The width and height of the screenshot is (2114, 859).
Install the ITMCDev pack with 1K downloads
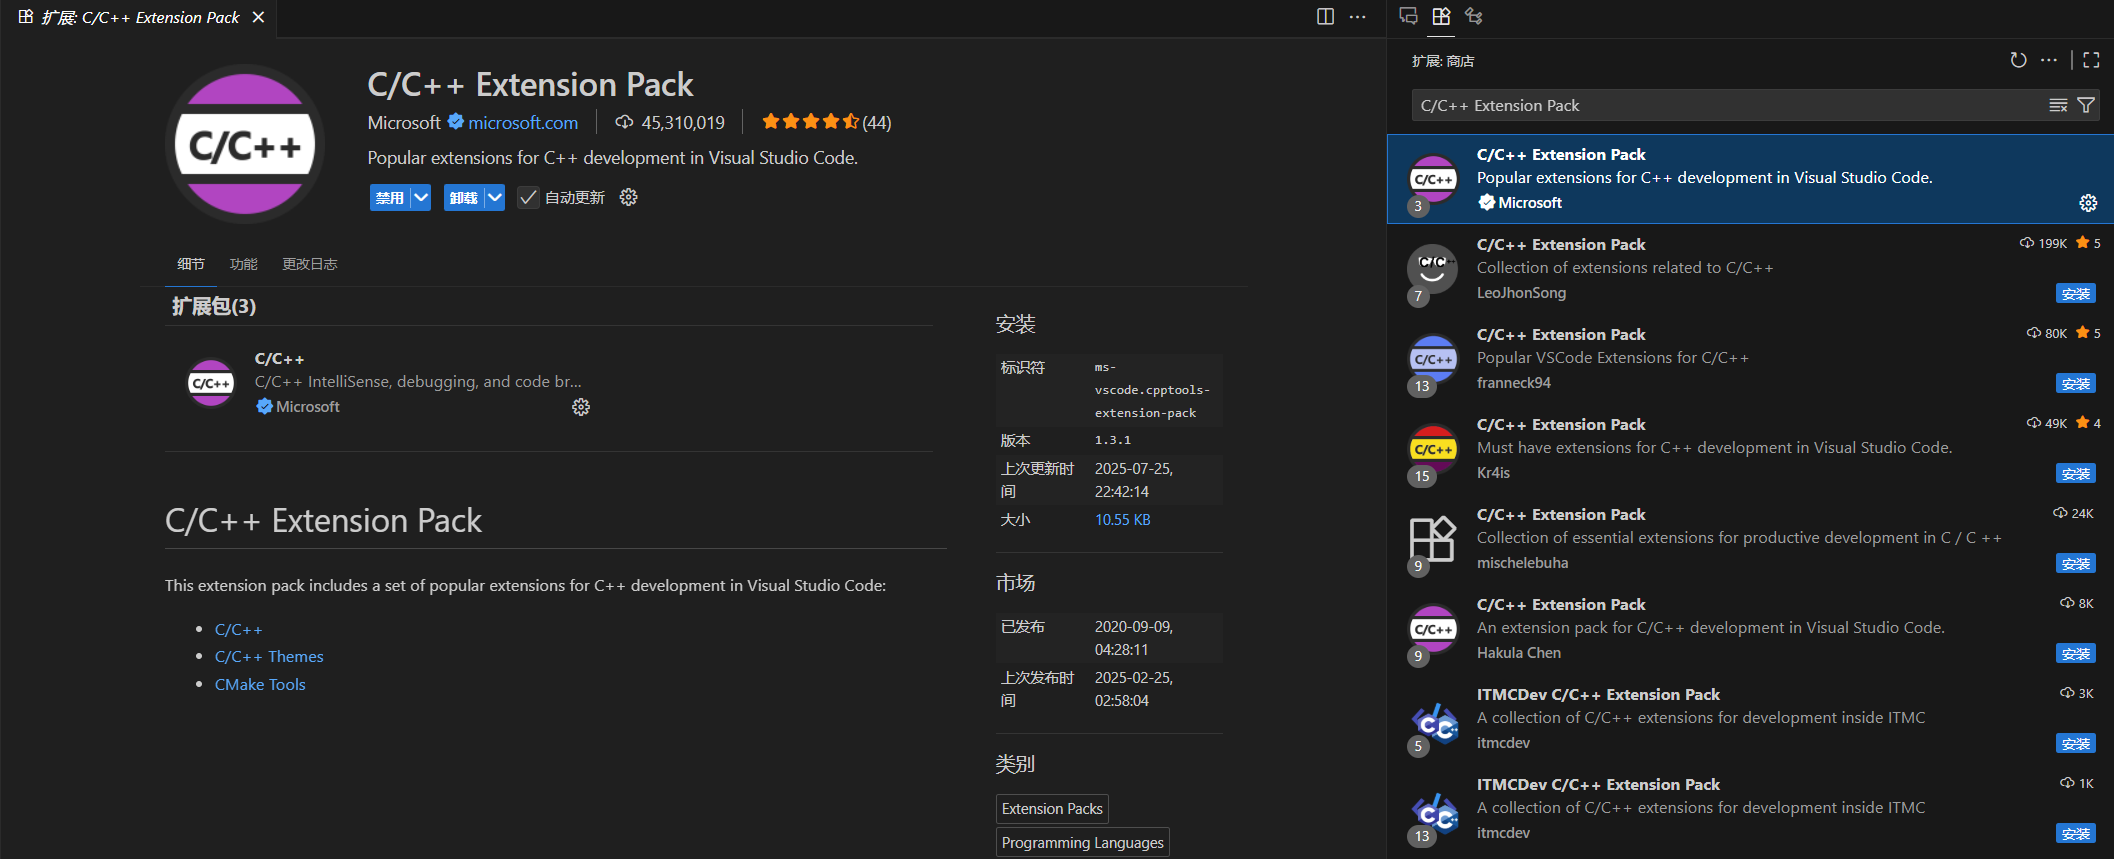tap(2076, 834)
